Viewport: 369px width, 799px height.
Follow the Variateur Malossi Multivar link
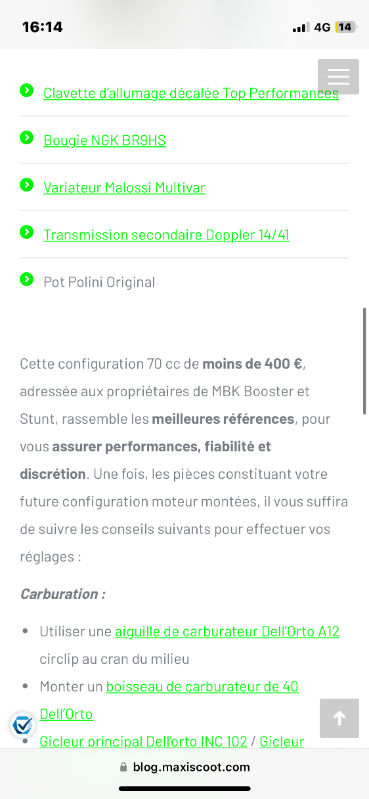coord(124,188)
